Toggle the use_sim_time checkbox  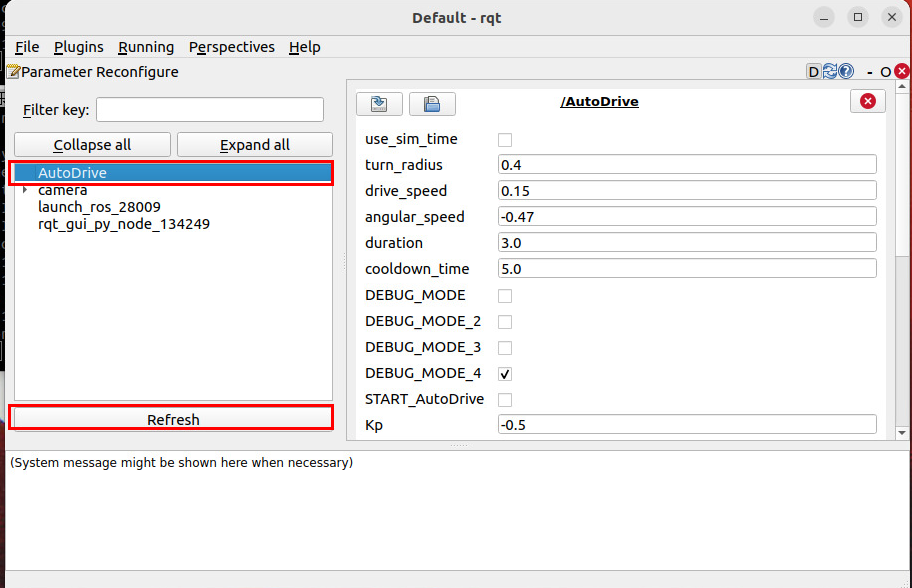pos(505,140)
